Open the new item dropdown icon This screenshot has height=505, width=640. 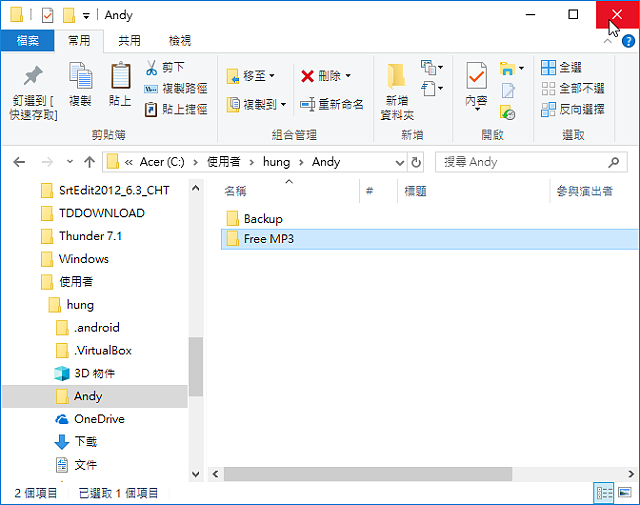click(x=431, y=67)
